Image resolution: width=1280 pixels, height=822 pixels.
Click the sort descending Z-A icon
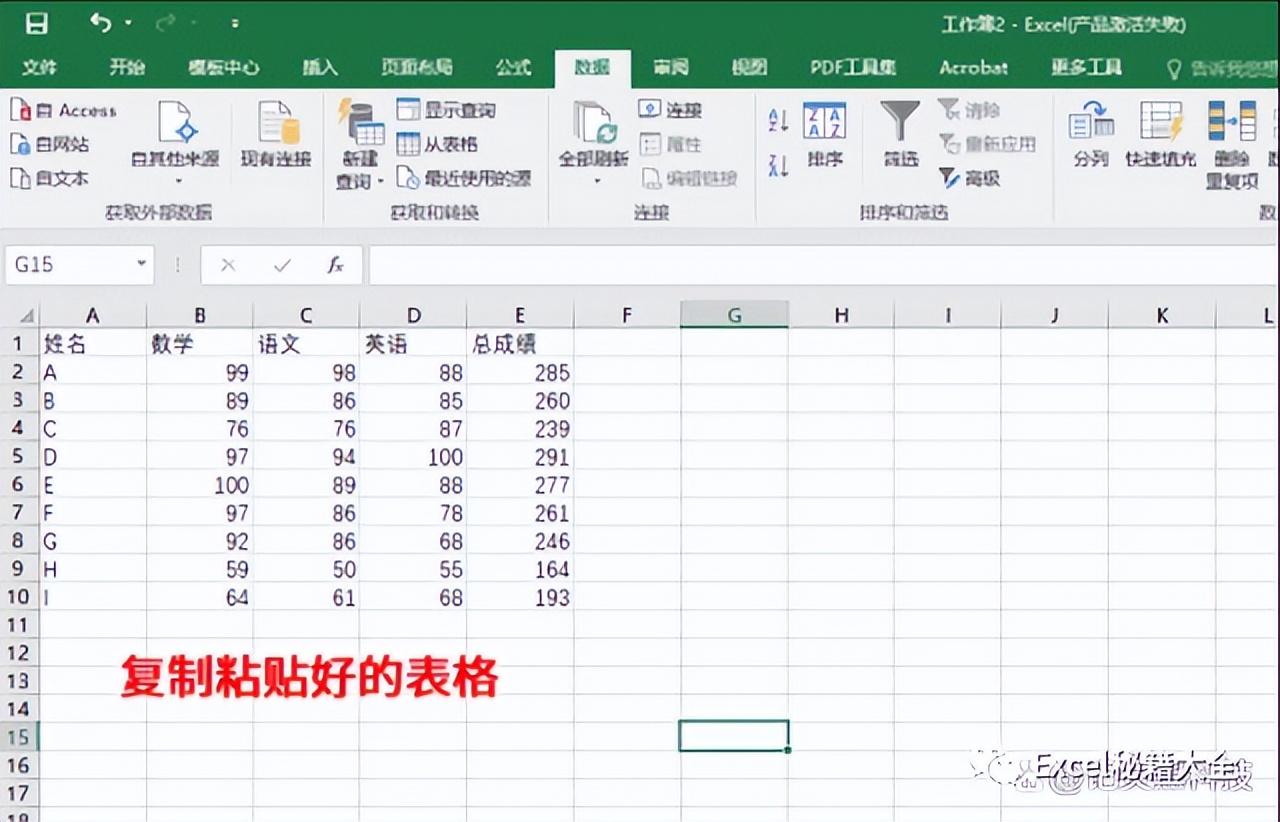pos(778,164)
